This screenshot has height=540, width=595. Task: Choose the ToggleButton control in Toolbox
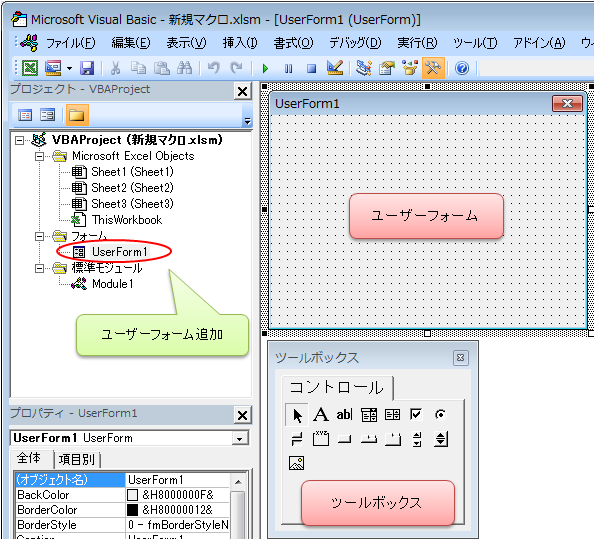click(x=297, y=439)
